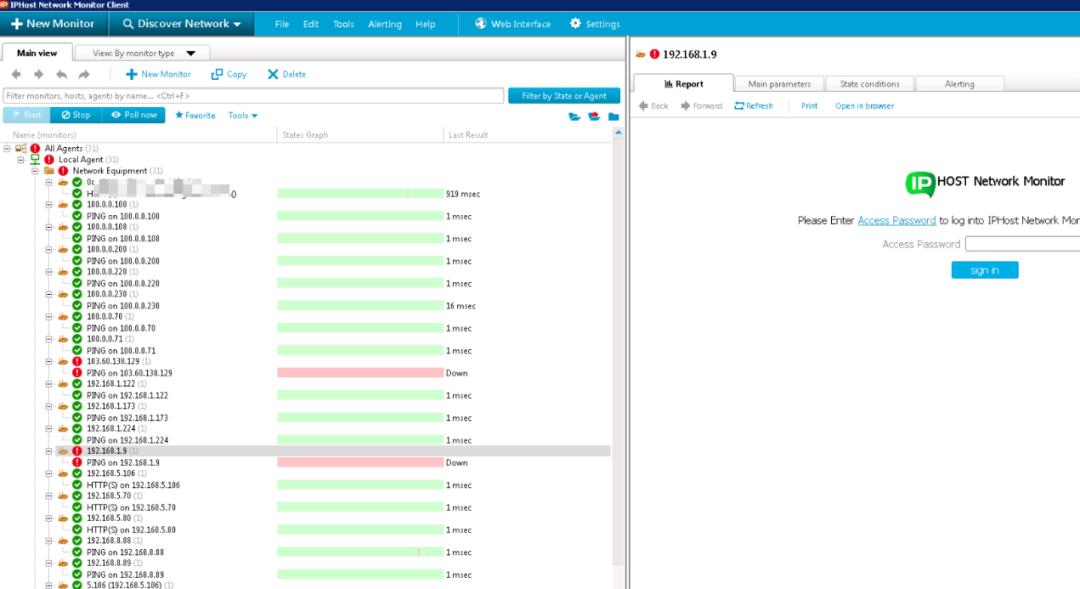The image size is (1080, 589).
Task: Click the undo arrow icon
Action: click(61, 74)
